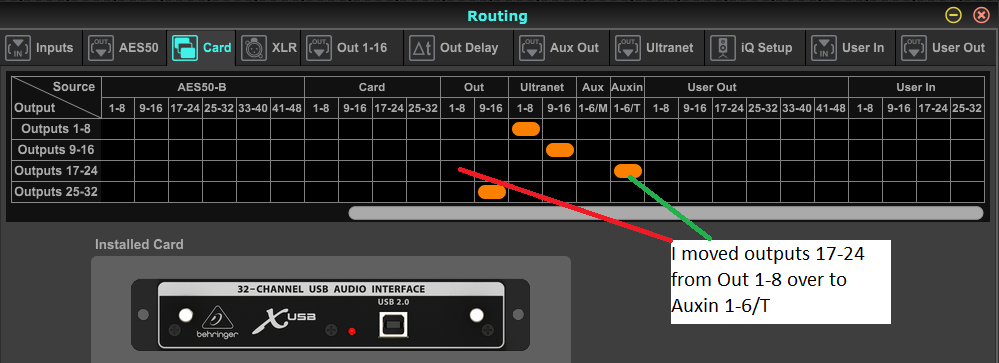Click the Ultranet OUT icon
Screen dimensions: 999x363
tap(628, 48)
